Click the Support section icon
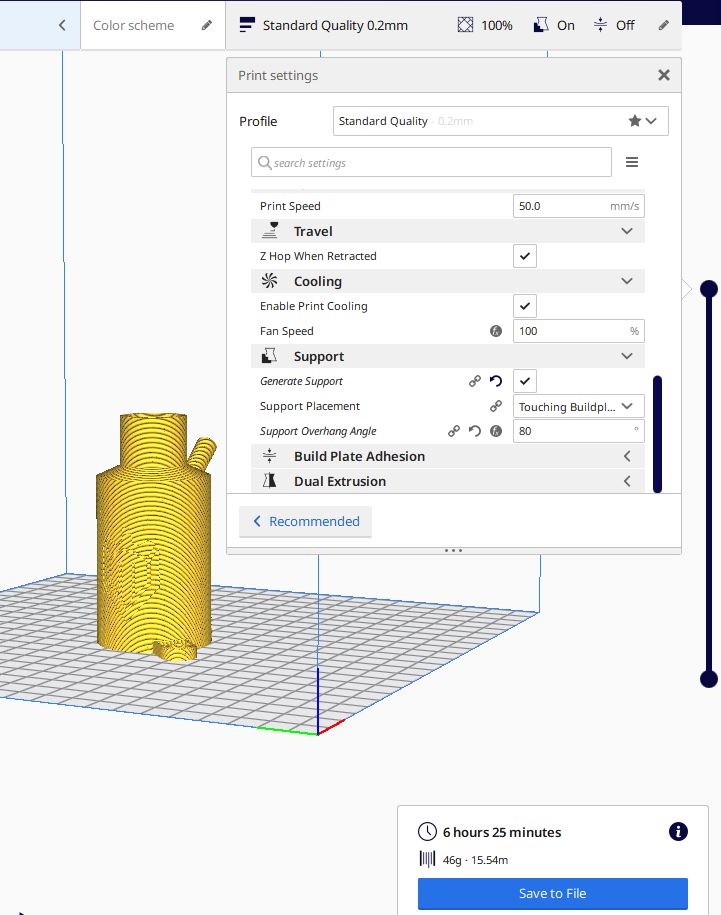The width and height of the screenshot is (721, 915). click(x=270, y=355)
